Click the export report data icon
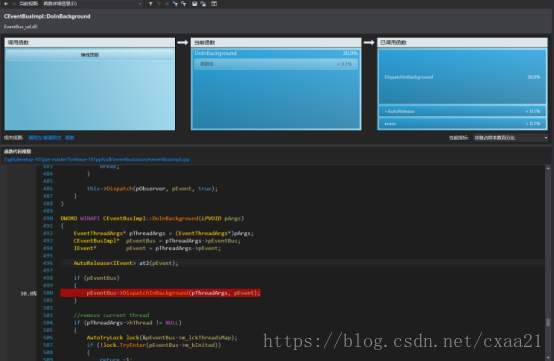This screenshot has height=361, width=554. click(x=203, y=4)
